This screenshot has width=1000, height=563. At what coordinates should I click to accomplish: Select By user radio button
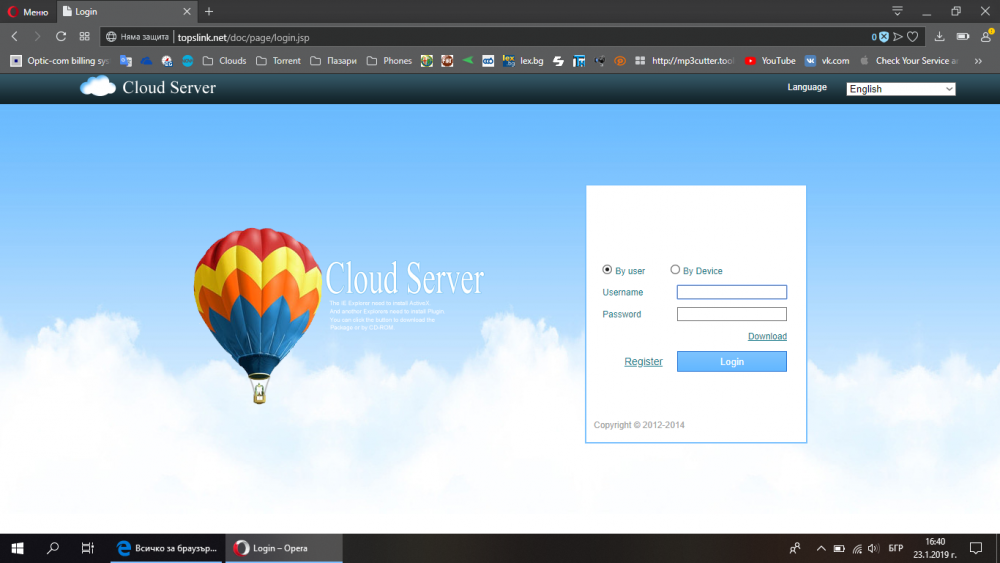click(x=607, y=270)
